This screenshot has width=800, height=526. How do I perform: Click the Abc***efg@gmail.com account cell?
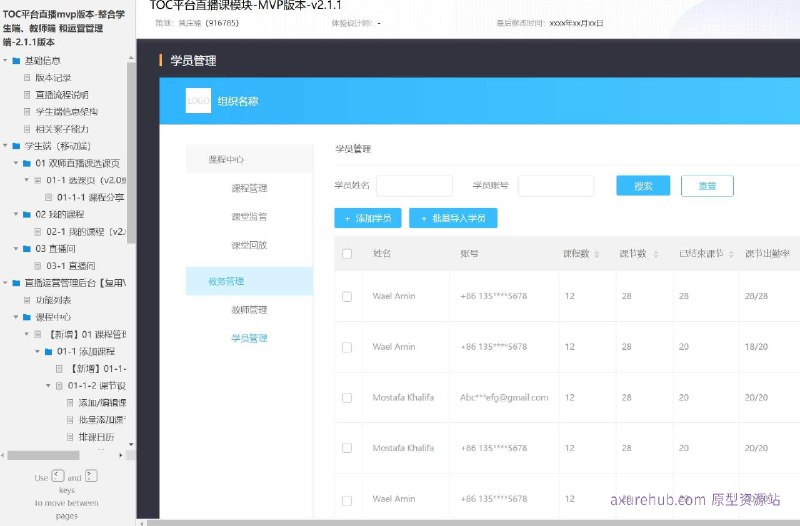(504, 397)
